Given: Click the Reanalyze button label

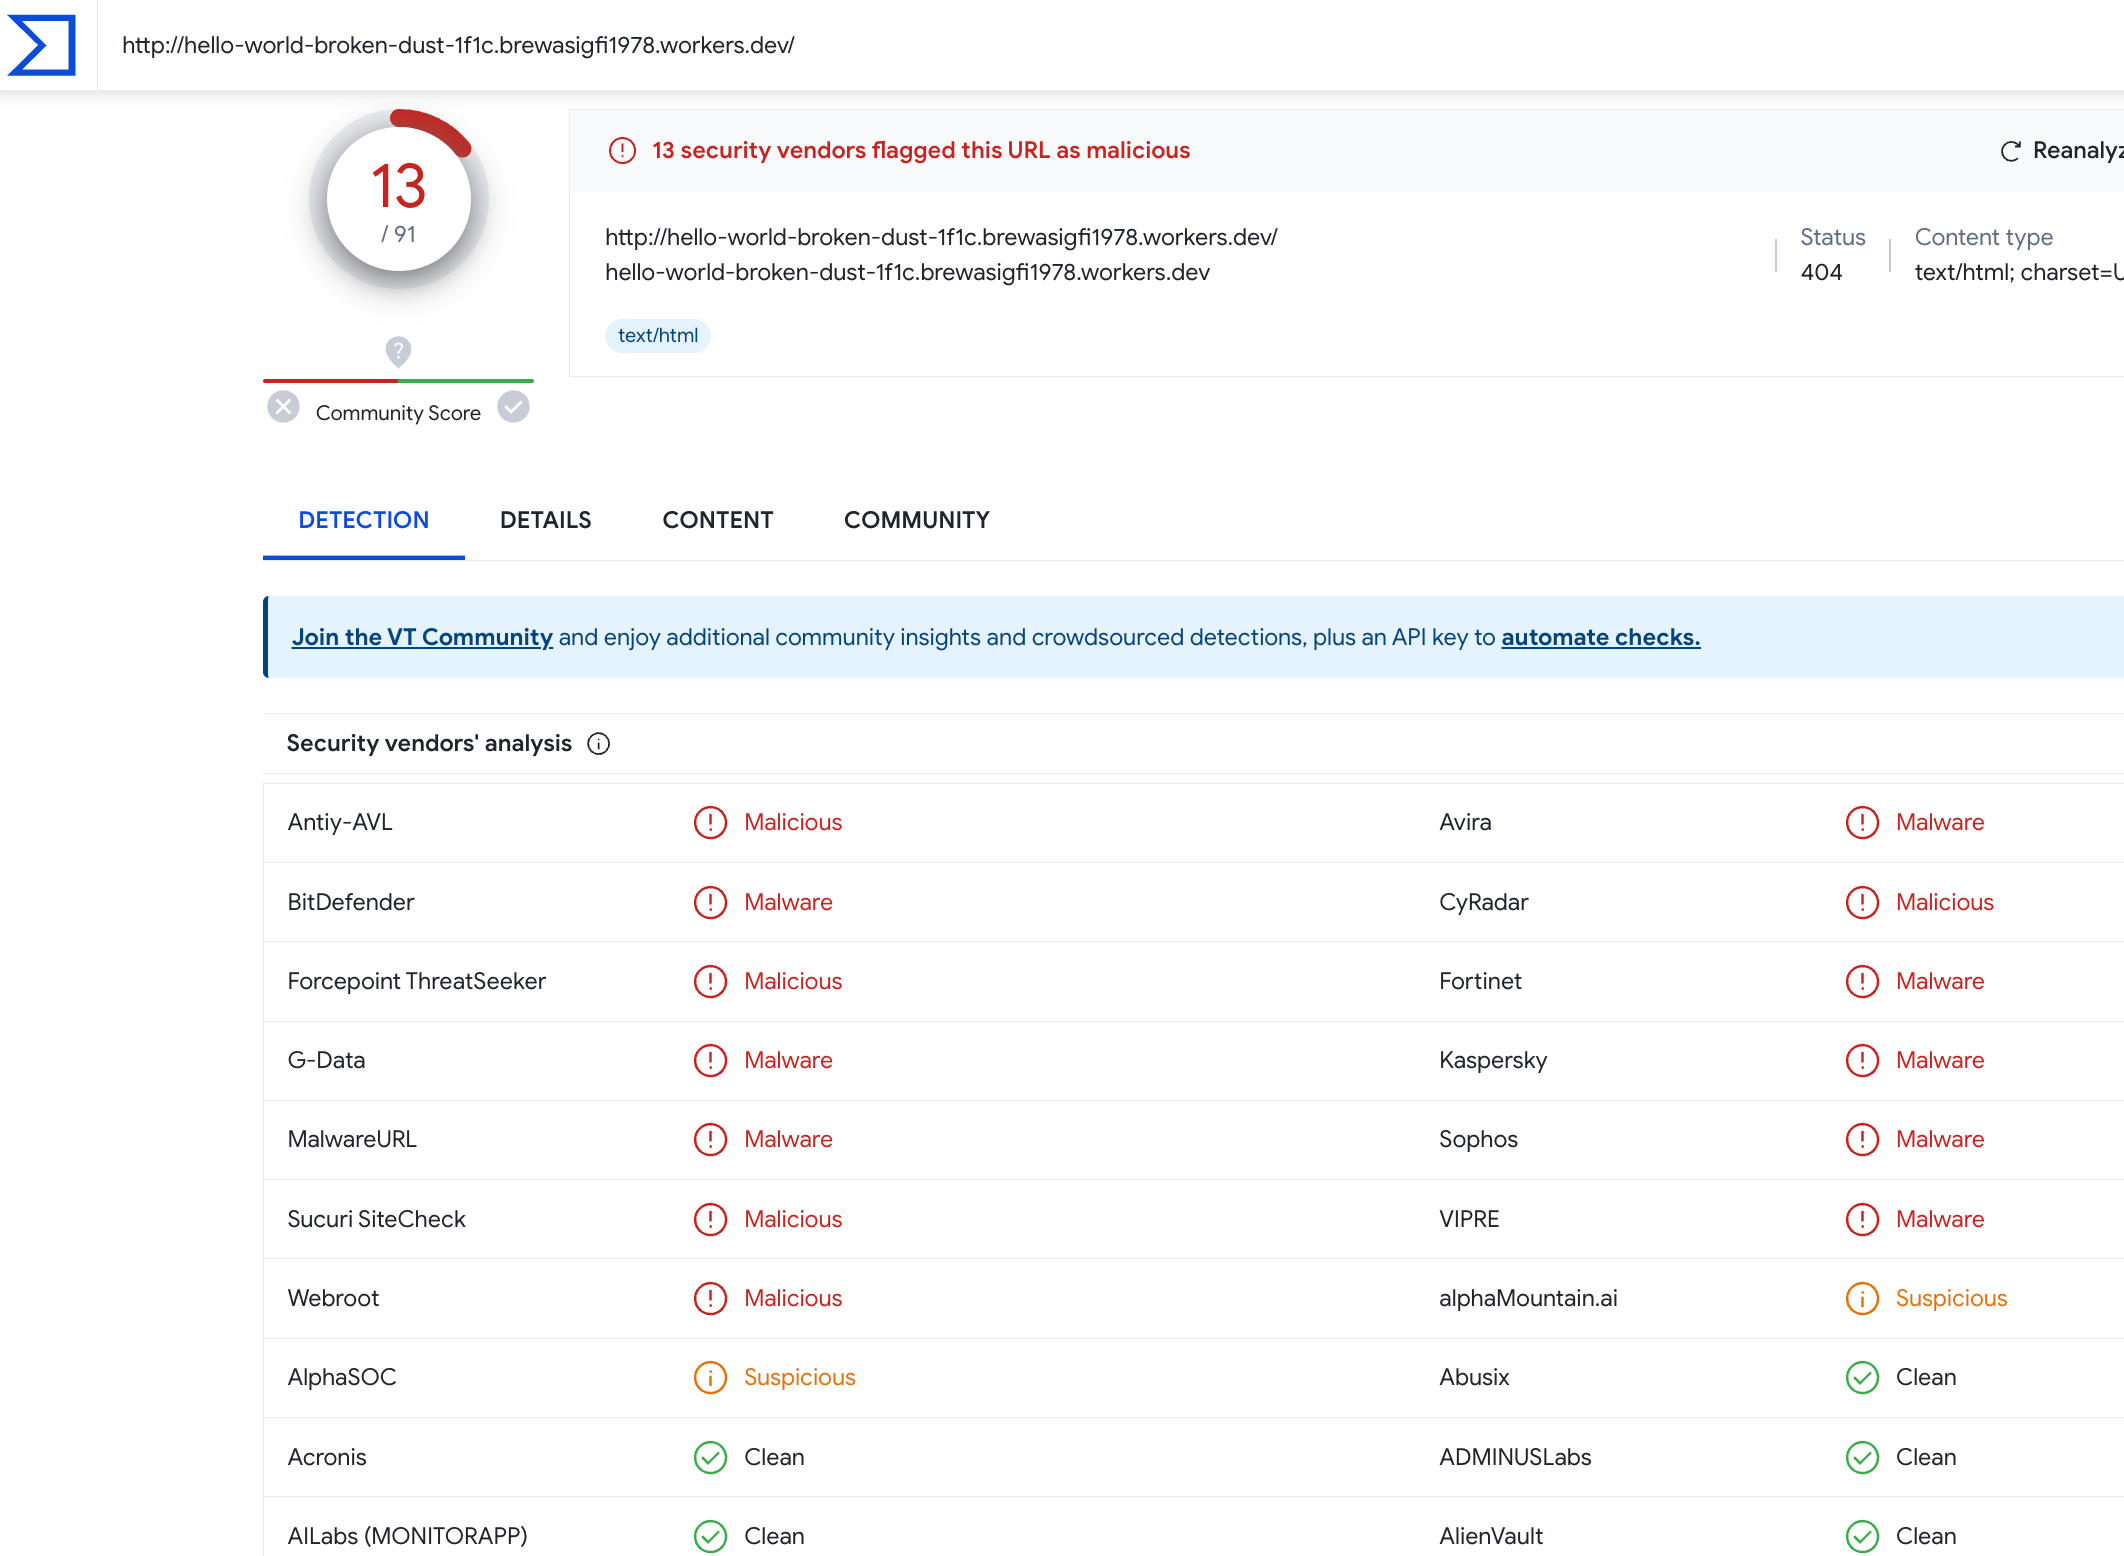Looking at the screenshot, I should point(2078,150).
